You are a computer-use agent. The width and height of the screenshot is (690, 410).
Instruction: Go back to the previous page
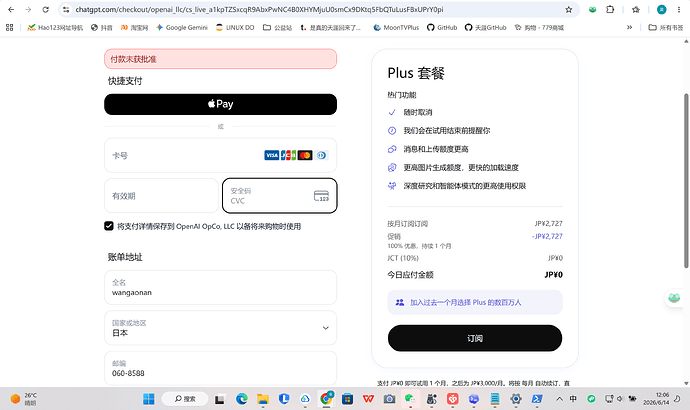[11, 9]
